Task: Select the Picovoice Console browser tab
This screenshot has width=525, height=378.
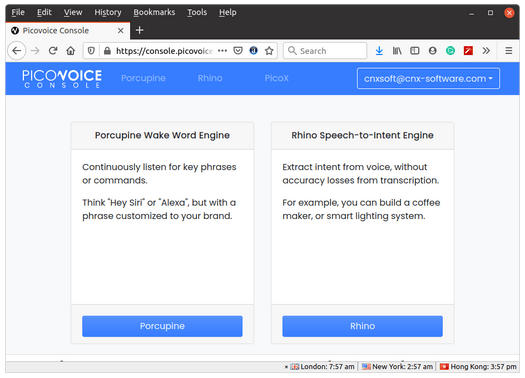Action: click(67, 30)
